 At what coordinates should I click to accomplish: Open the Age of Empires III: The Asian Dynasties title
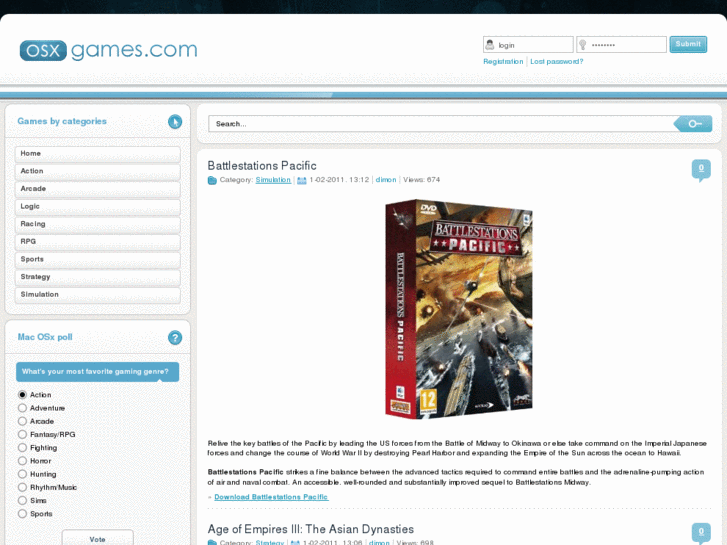[311, 529]
